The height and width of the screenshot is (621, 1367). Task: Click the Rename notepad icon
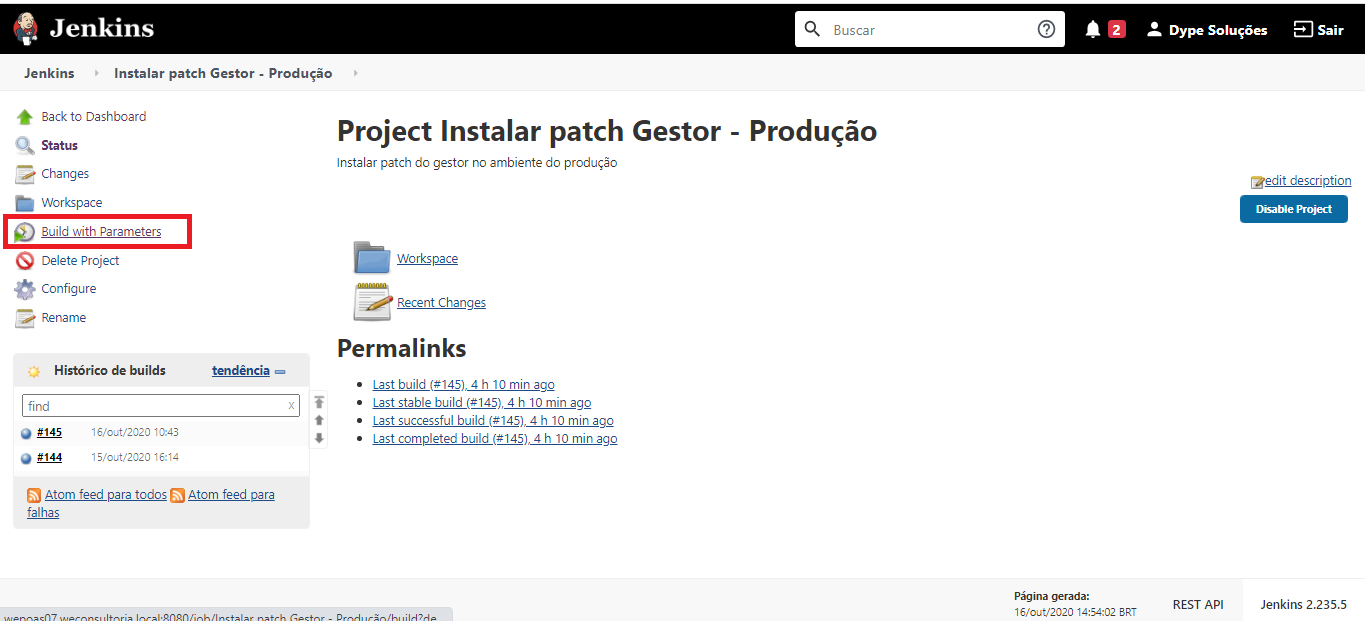coord(25,318)
